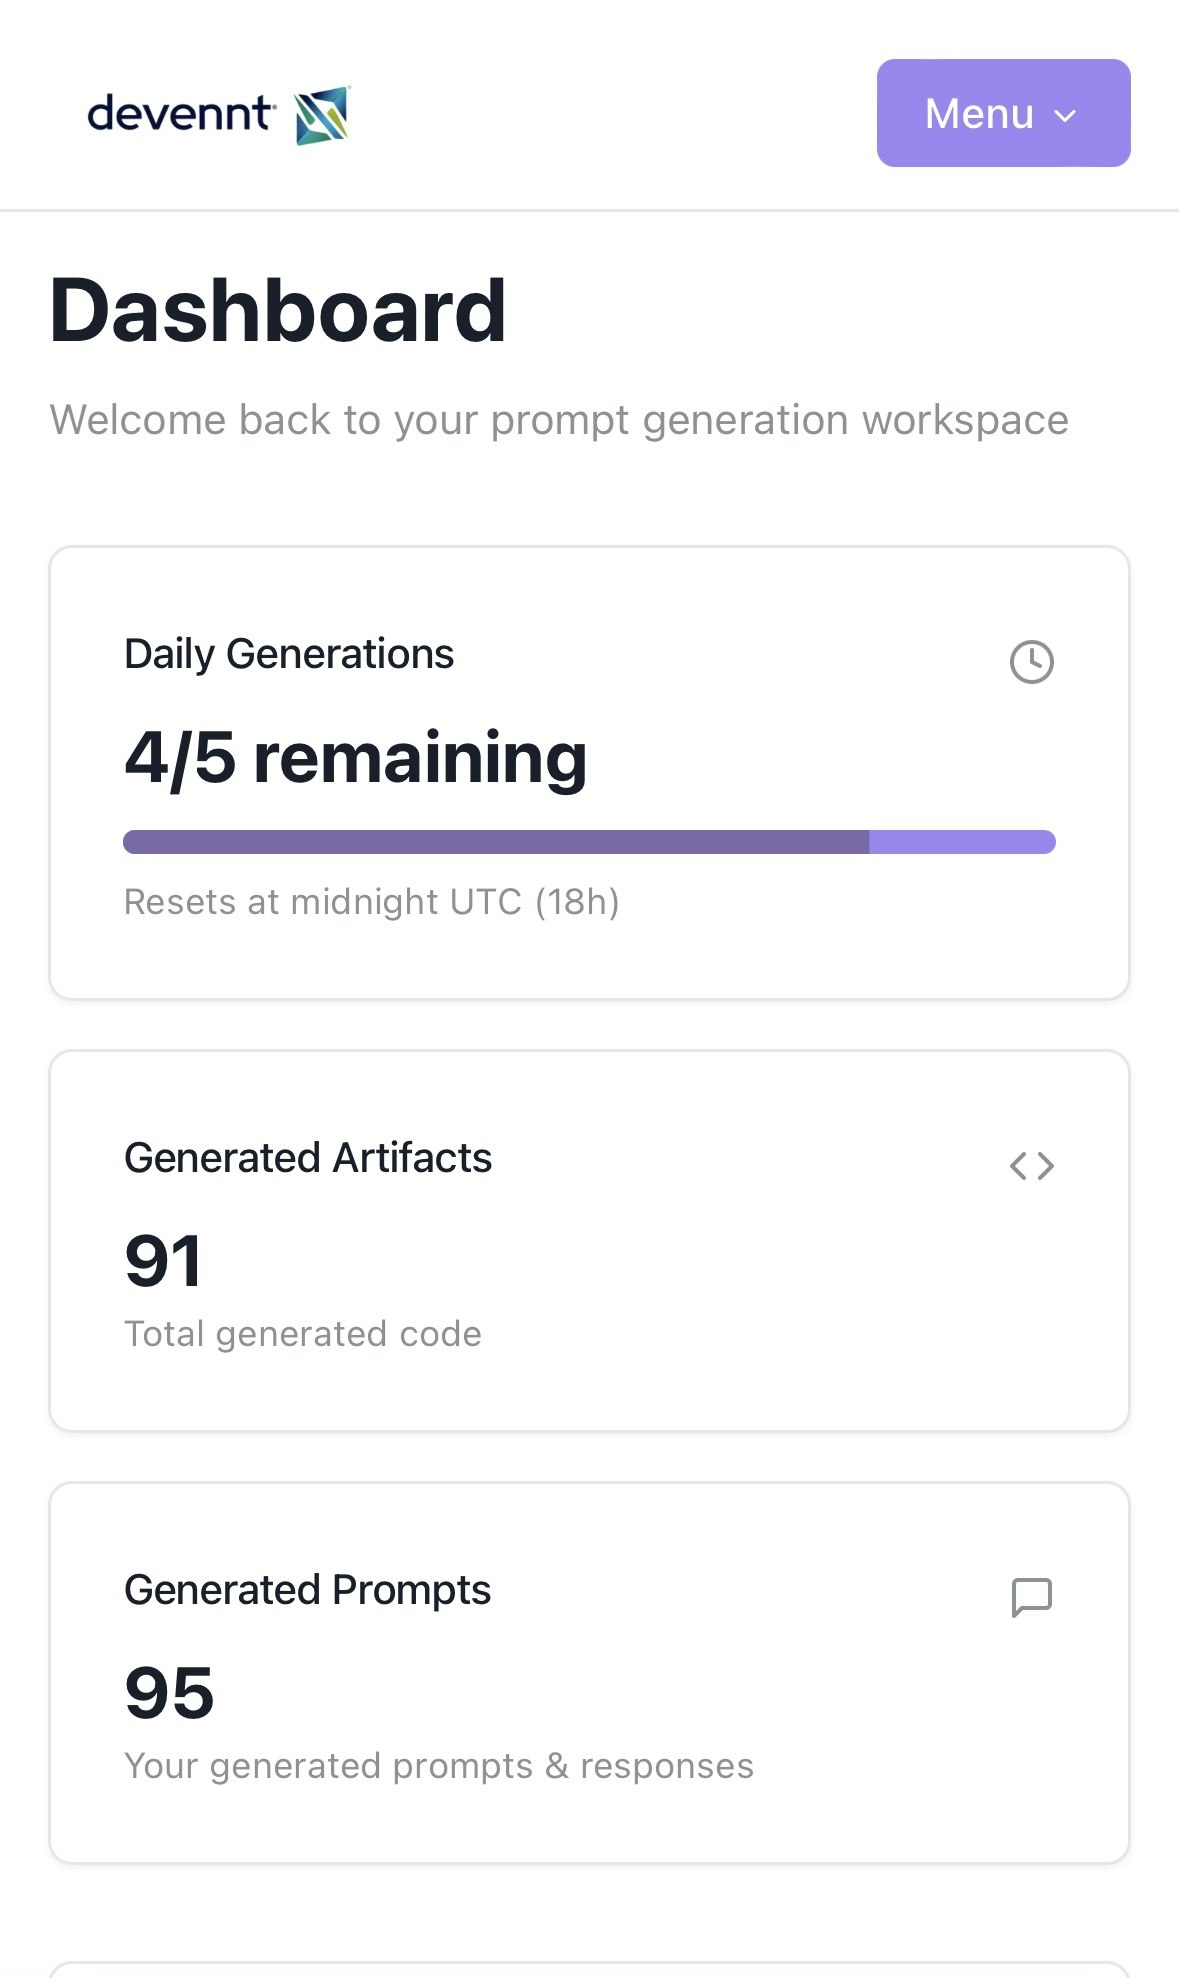This screenshot has width=1179, height=1978.
Task: Click the Daily Generations progress bar
Action: click(589, 842)
